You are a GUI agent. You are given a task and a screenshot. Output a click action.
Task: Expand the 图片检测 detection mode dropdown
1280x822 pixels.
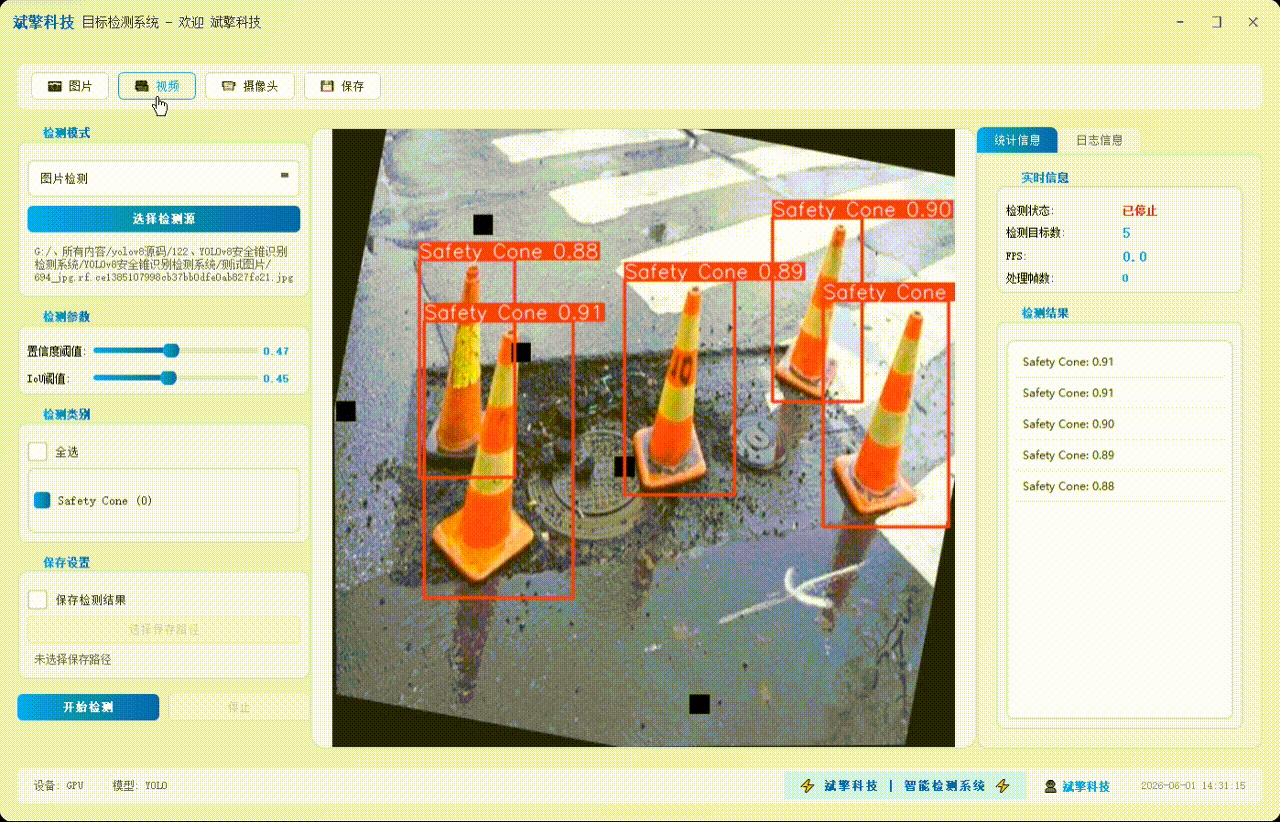(164, 178)
